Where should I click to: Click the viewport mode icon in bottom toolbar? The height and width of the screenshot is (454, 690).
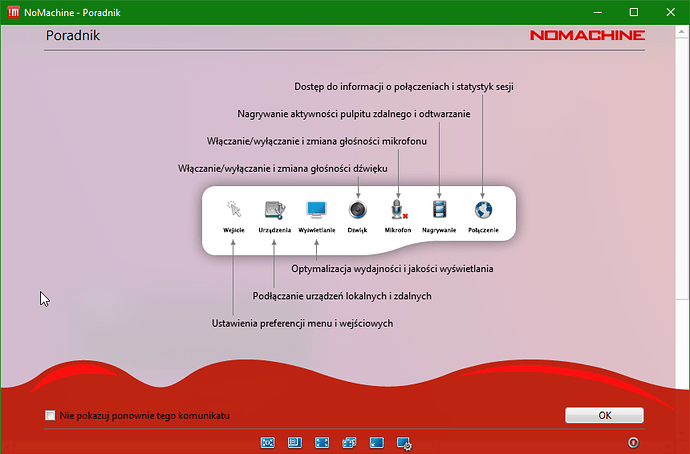pyautogui.click(x=295, y=443)
